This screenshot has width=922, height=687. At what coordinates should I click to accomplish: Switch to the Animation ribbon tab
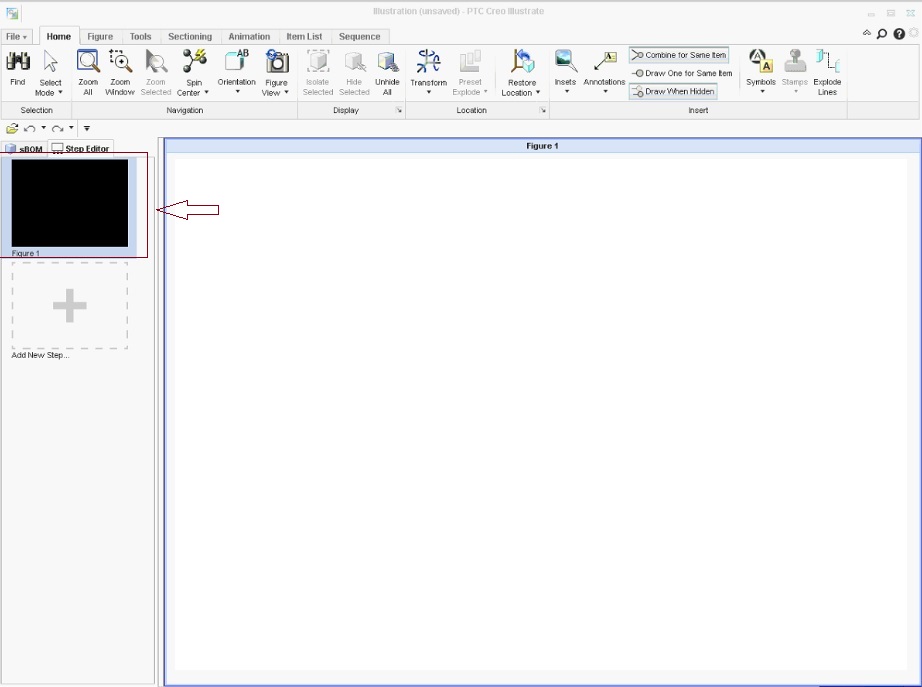coord(248,36)
